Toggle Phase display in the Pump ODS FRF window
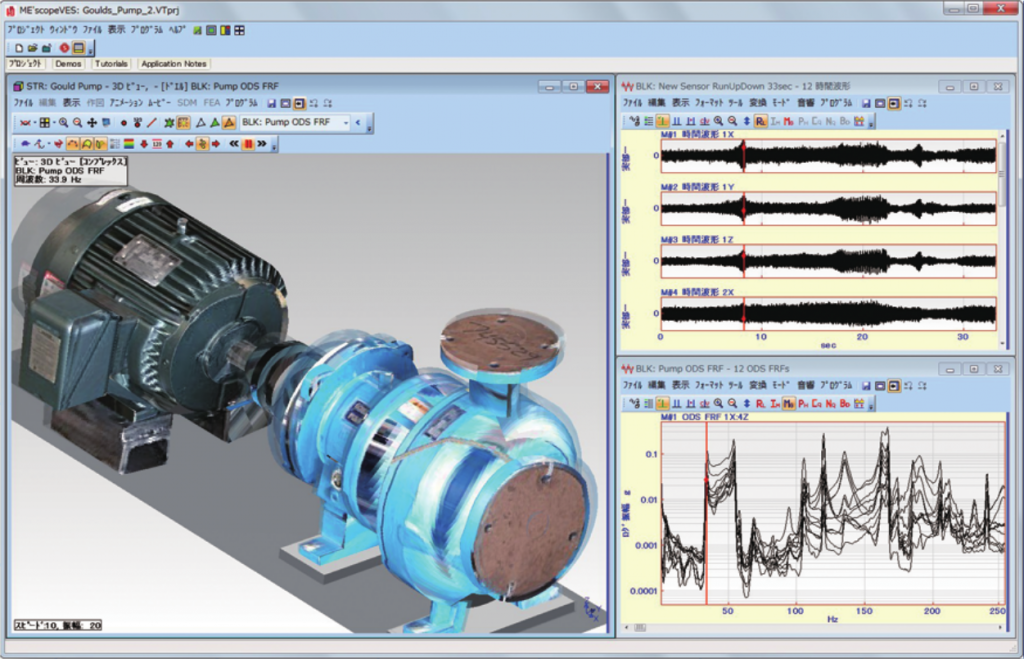This screenshot has height=659, width=1024. tap(803, 403)
